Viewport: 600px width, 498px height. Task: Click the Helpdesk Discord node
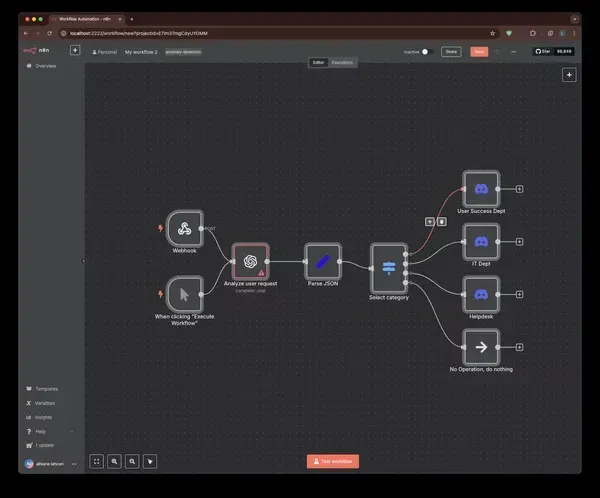point(480,294)
